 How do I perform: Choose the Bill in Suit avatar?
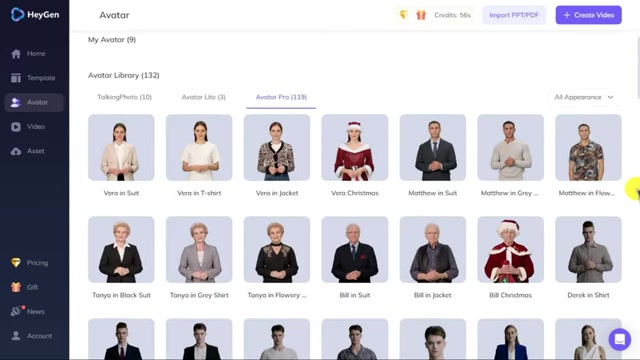[x=355, y=249]
